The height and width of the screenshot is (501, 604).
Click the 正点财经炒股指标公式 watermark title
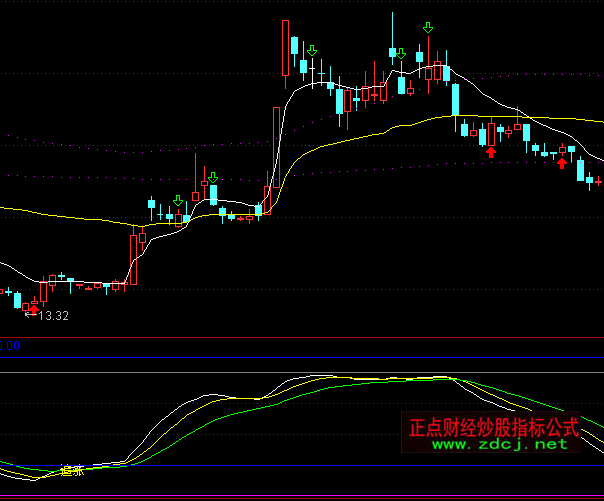tap(494, 426)
